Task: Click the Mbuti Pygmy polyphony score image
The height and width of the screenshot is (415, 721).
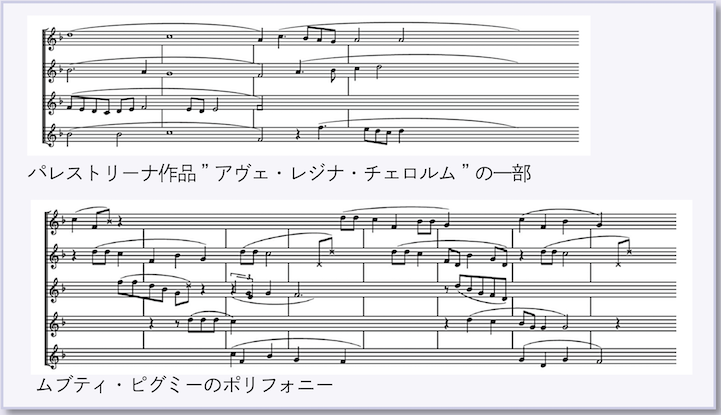Action: click(361, 287)
